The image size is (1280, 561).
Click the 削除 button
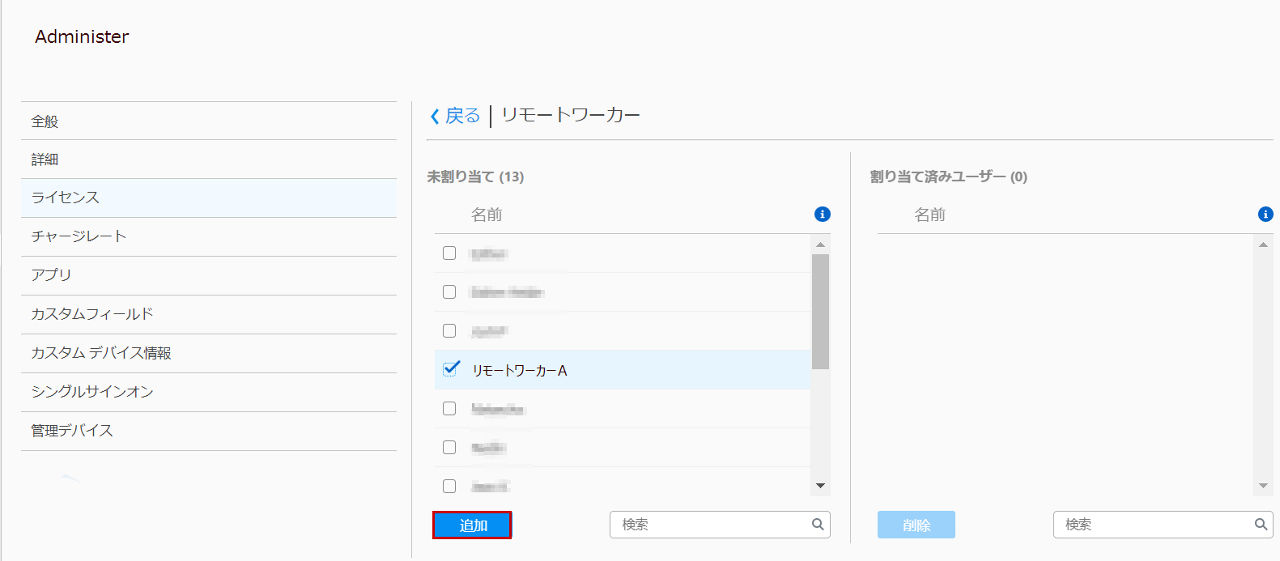[x=916, y=525]
